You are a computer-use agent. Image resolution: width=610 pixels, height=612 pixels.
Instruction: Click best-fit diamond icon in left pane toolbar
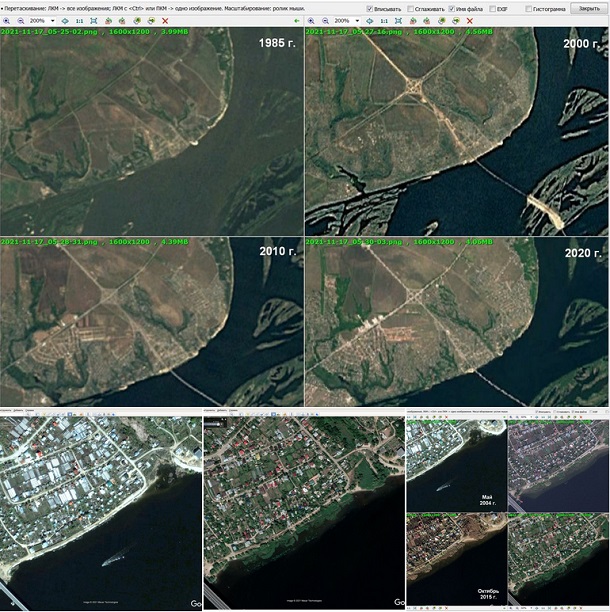point(65,21)
